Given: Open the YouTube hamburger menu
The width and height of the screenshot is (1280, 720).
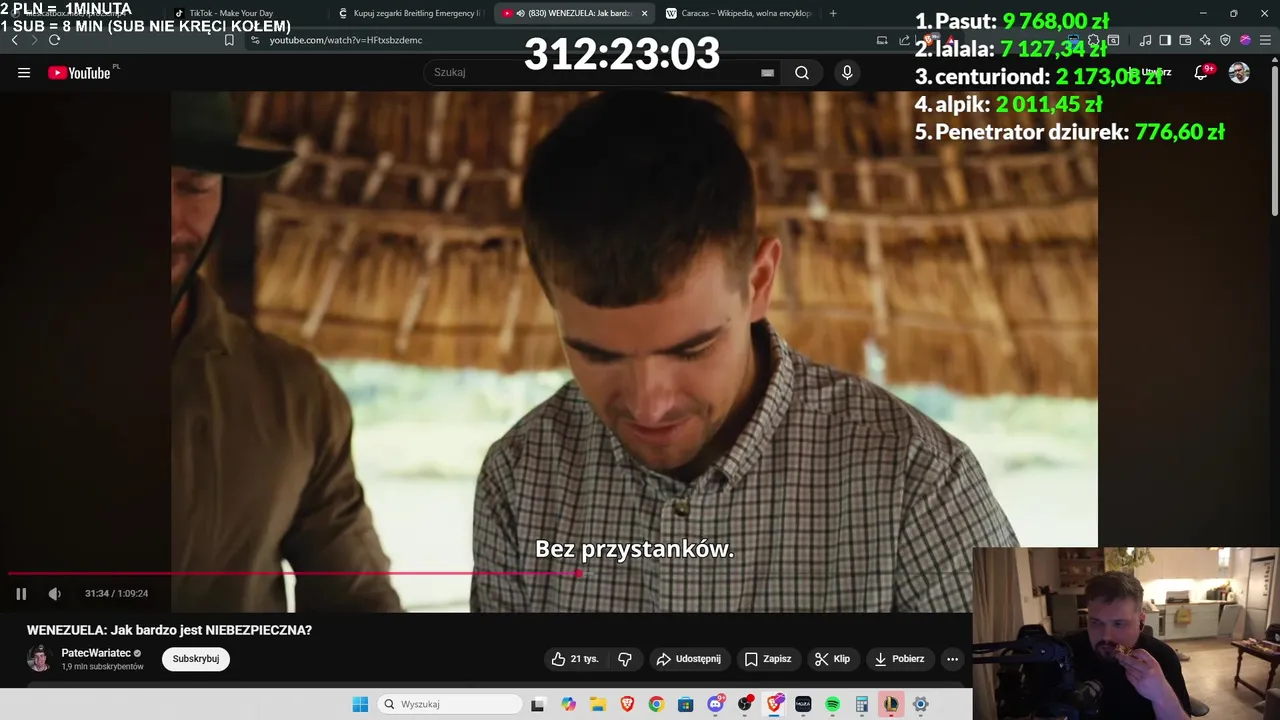Looking at the screenshot, I should click(x=24, y=73).
